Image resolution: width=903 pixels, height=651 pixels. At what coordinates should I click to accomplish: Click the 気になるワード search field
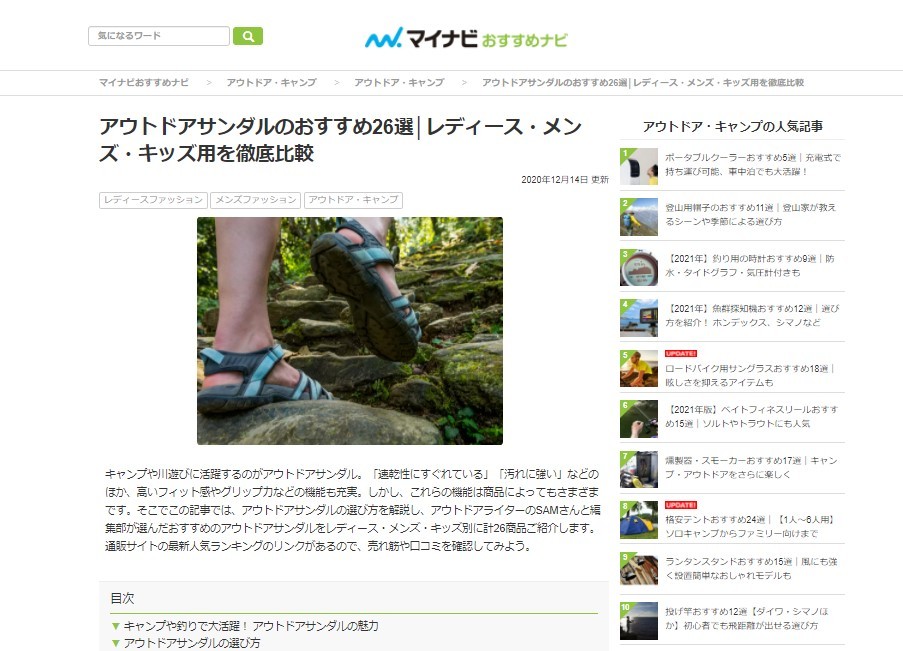tap(158, 36)
